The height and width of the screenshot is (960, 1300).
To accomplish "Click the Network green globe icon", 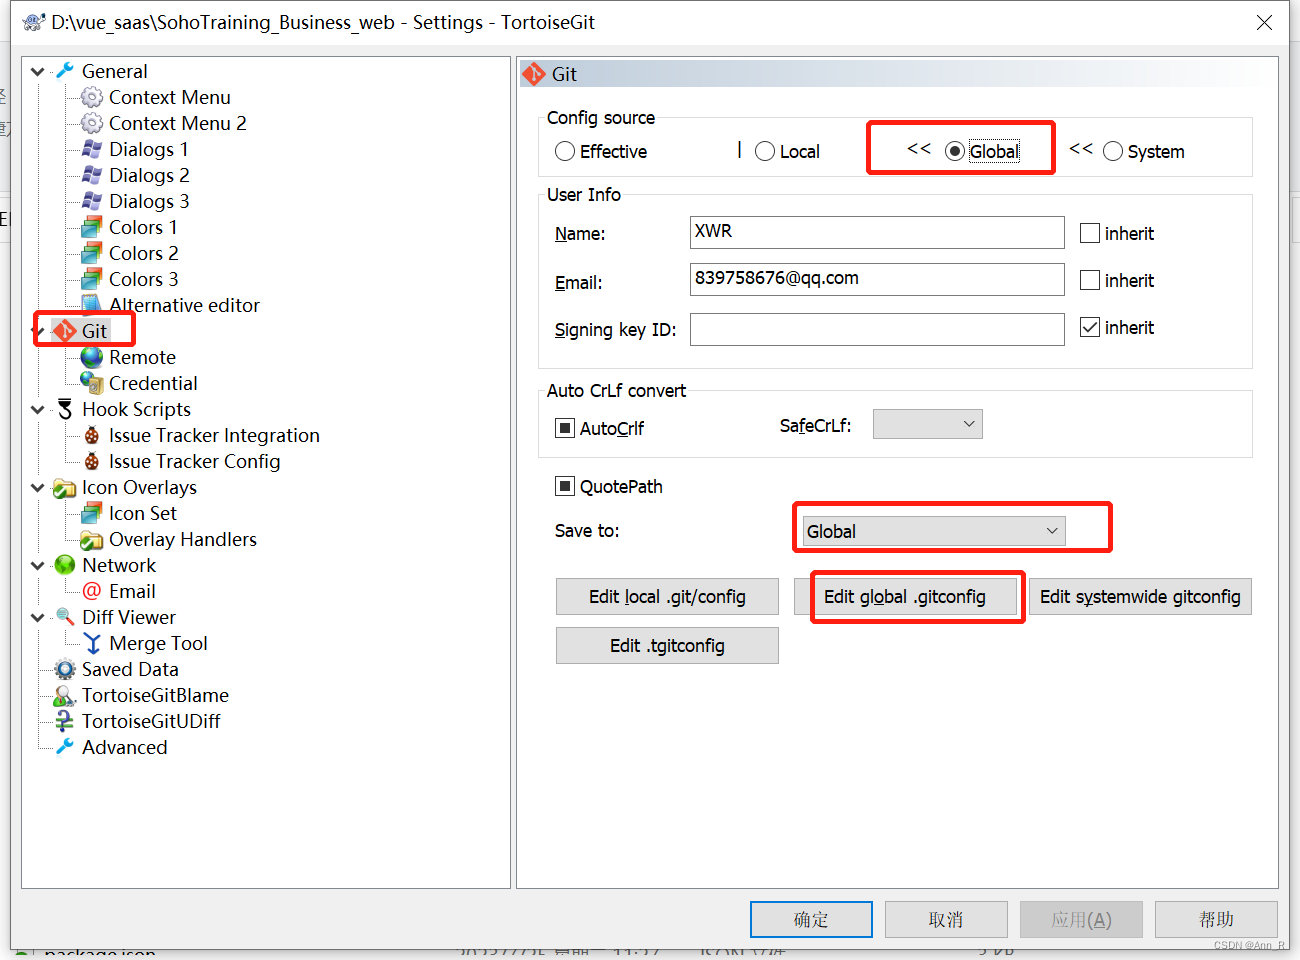I will pyautogui.click(x=65, y=565).
